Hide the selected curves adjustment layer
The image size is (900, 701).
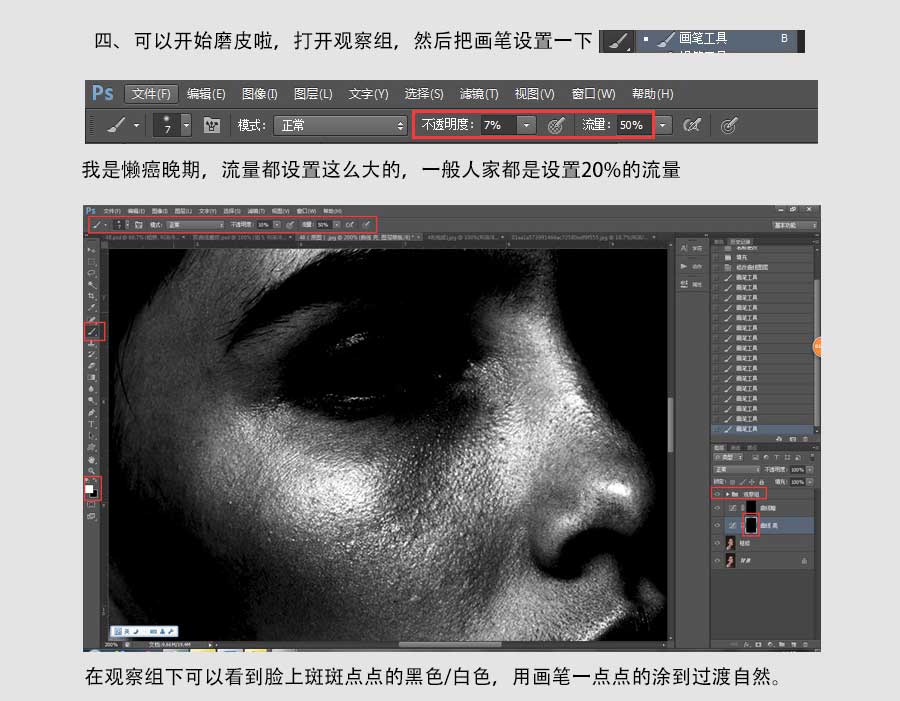(x=716, y=525)
